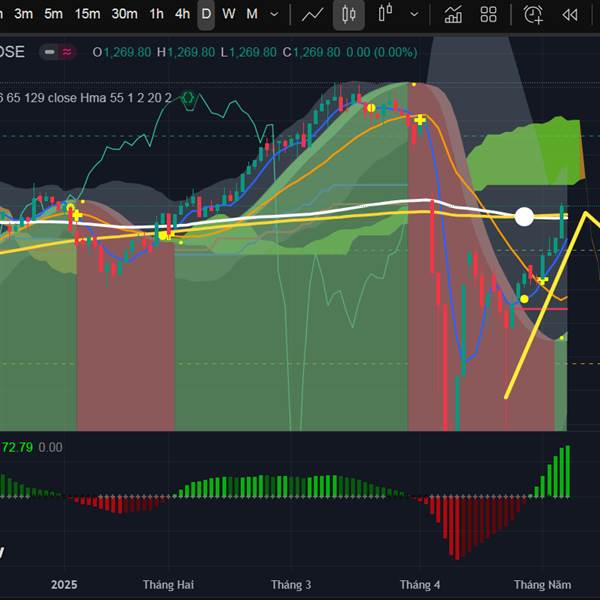Select the M monthly timeframe
This screenshot has height=600, width=600.
[x=252, y=14]
